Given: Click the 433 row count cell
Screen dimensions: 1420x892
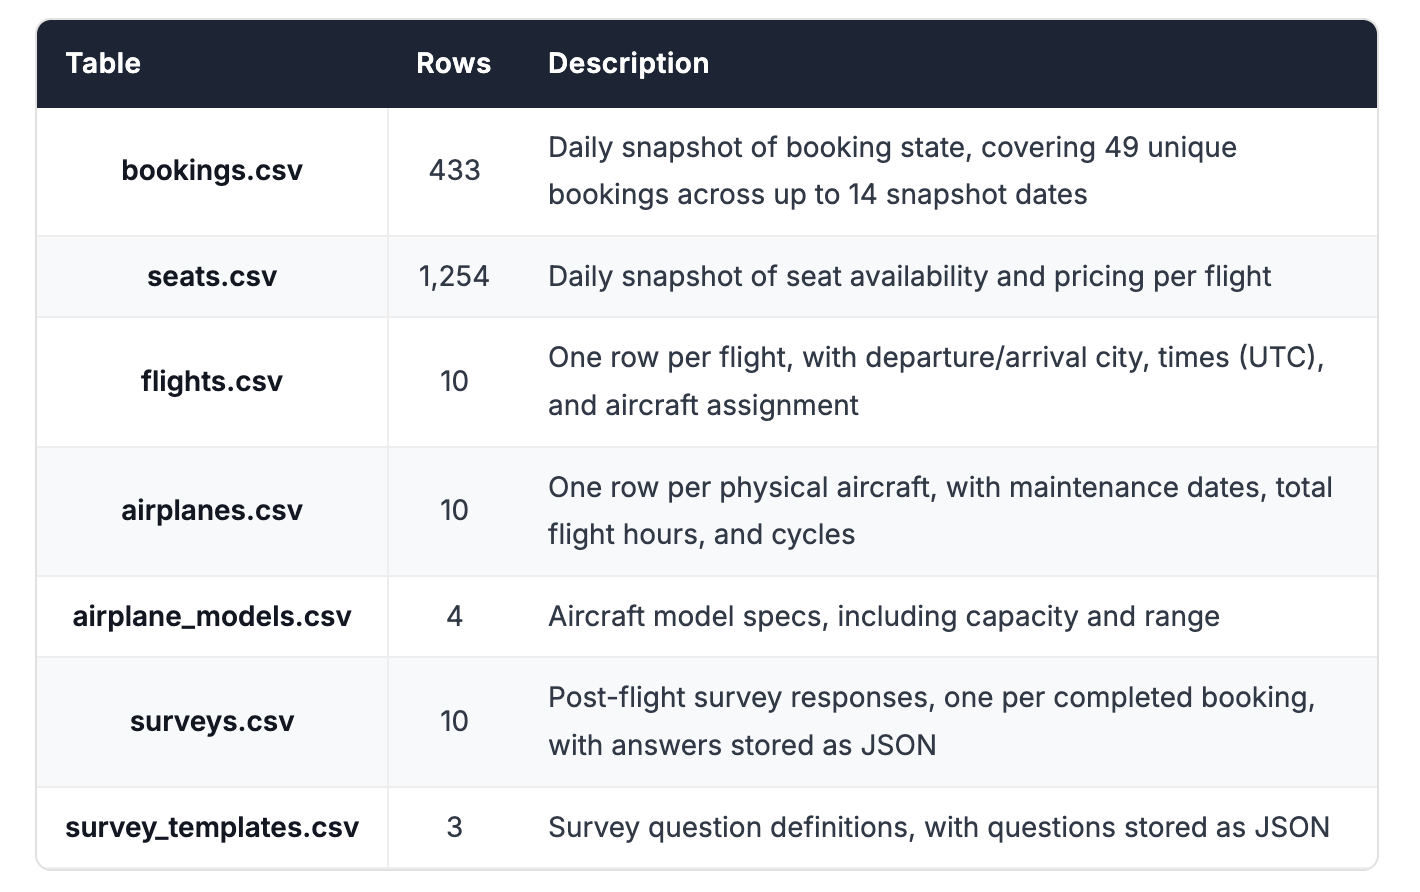Looking at the screenshot, I should click(454, 170).
